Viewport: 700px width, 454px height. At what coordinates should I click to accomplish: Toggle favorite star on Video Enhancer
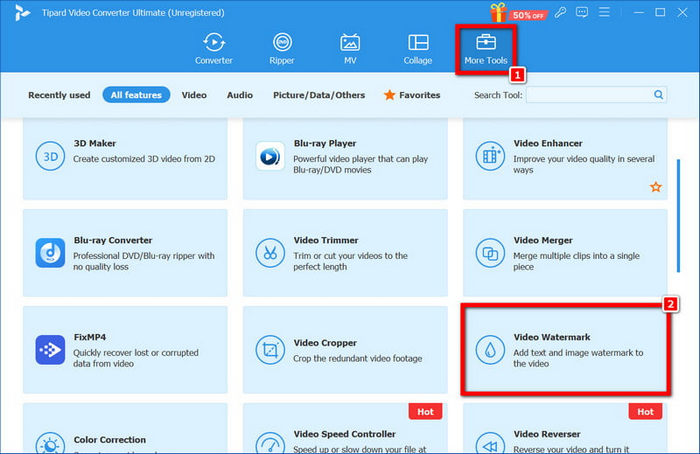[655, 187]
